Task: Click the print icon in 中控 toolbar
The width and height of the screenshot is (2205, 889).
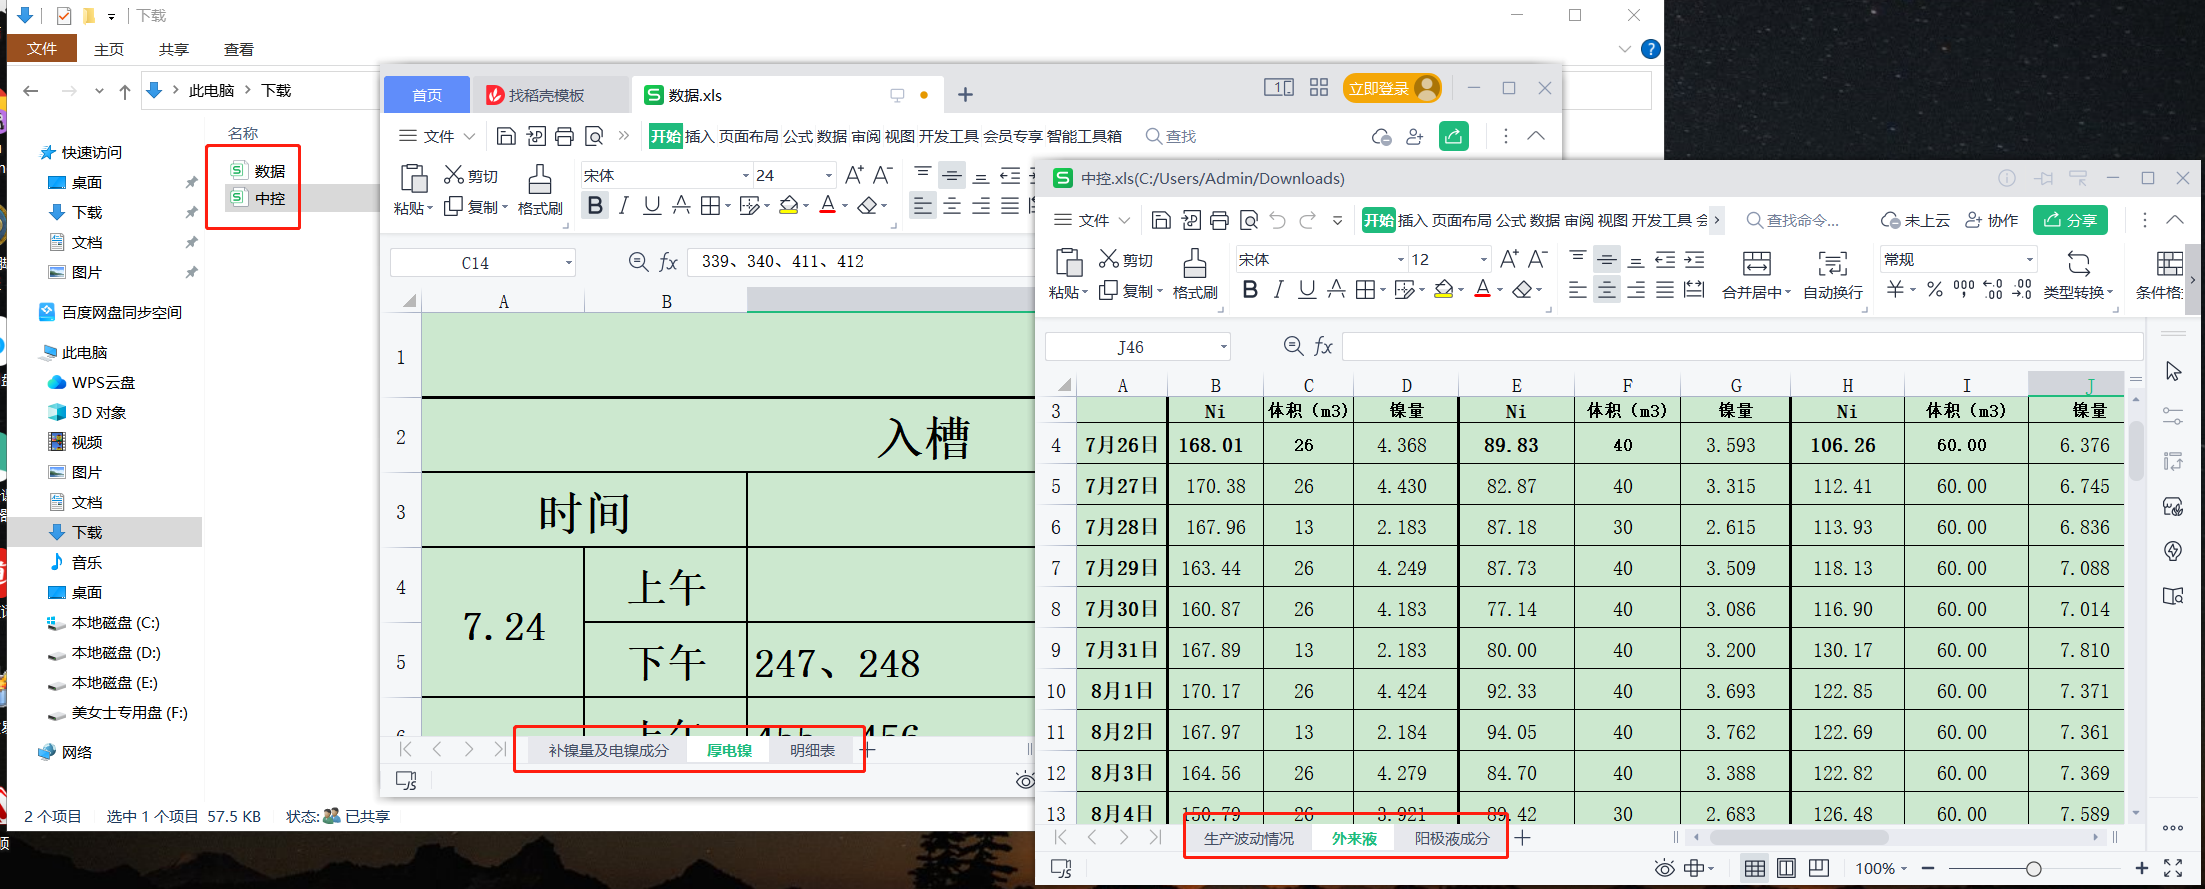Action: 1219,220
